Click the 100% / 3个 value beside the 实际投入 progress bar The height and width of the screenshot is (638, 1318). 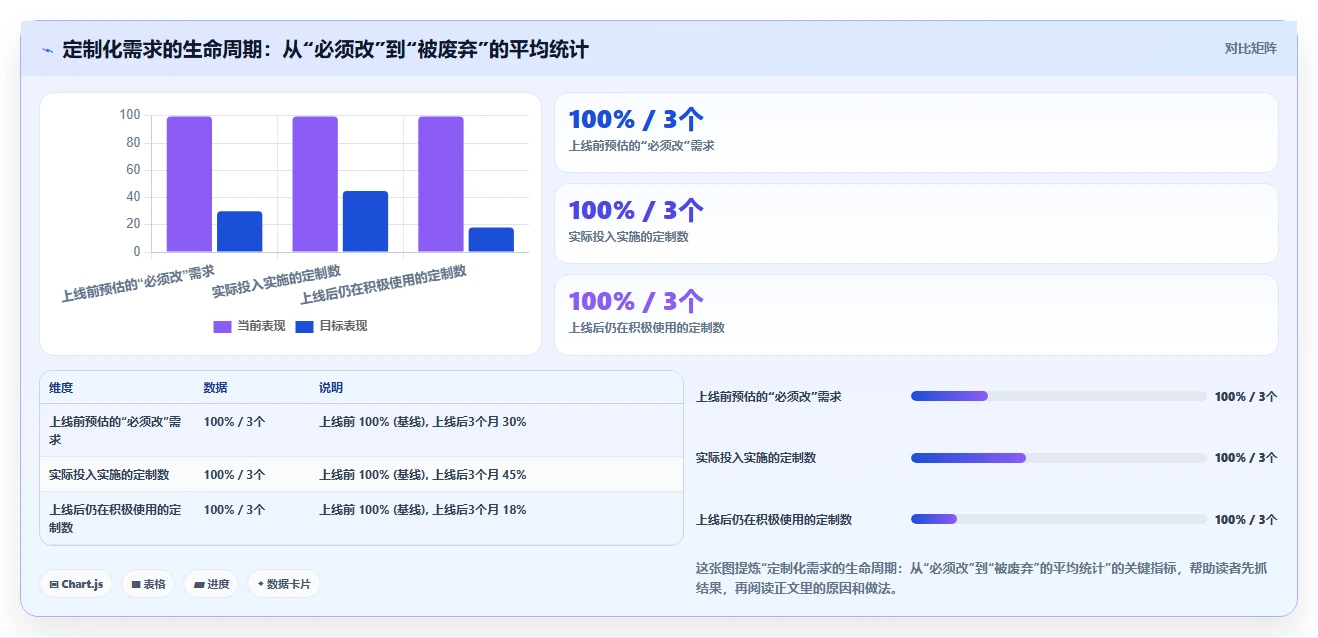(x=1246, y=458)
